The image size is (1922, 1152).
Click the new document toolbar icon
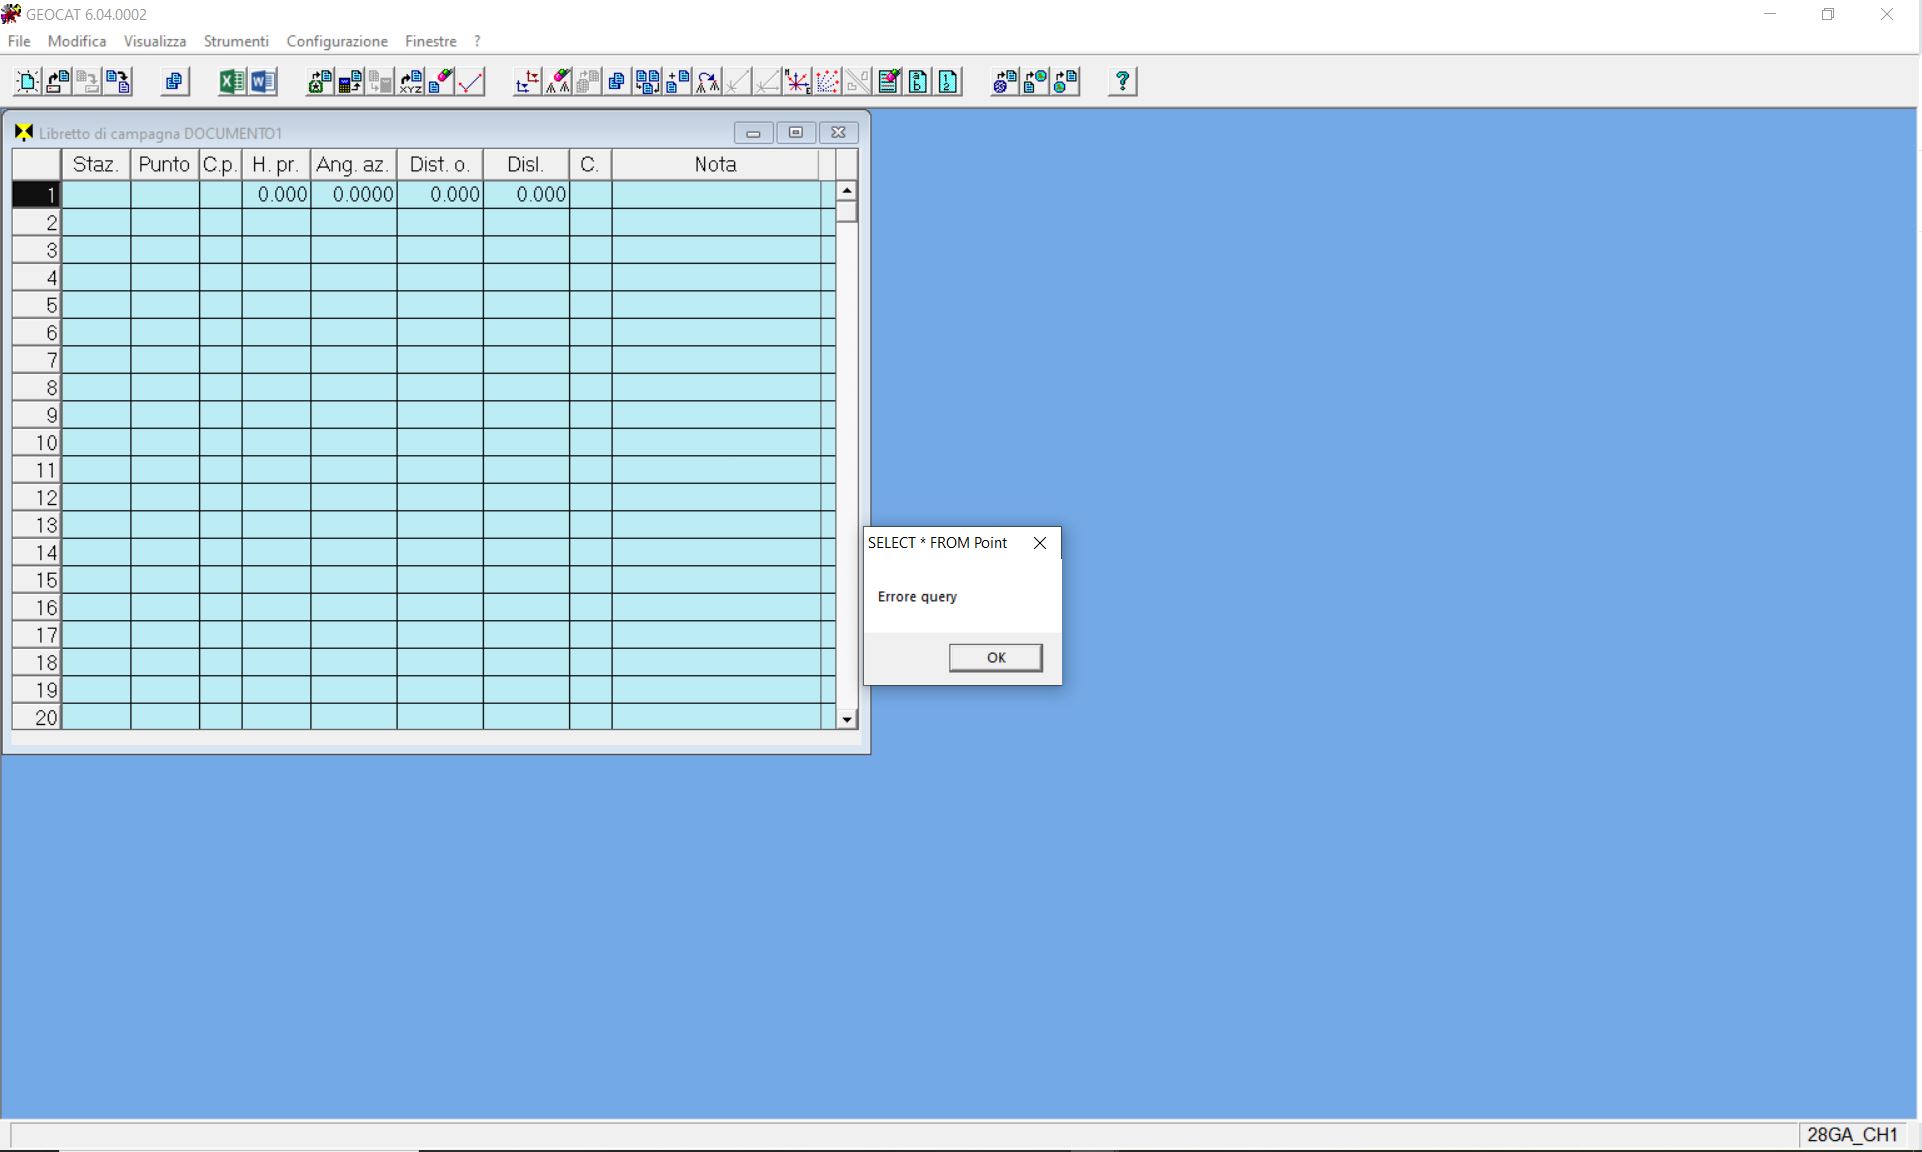(x=27, y=82)
